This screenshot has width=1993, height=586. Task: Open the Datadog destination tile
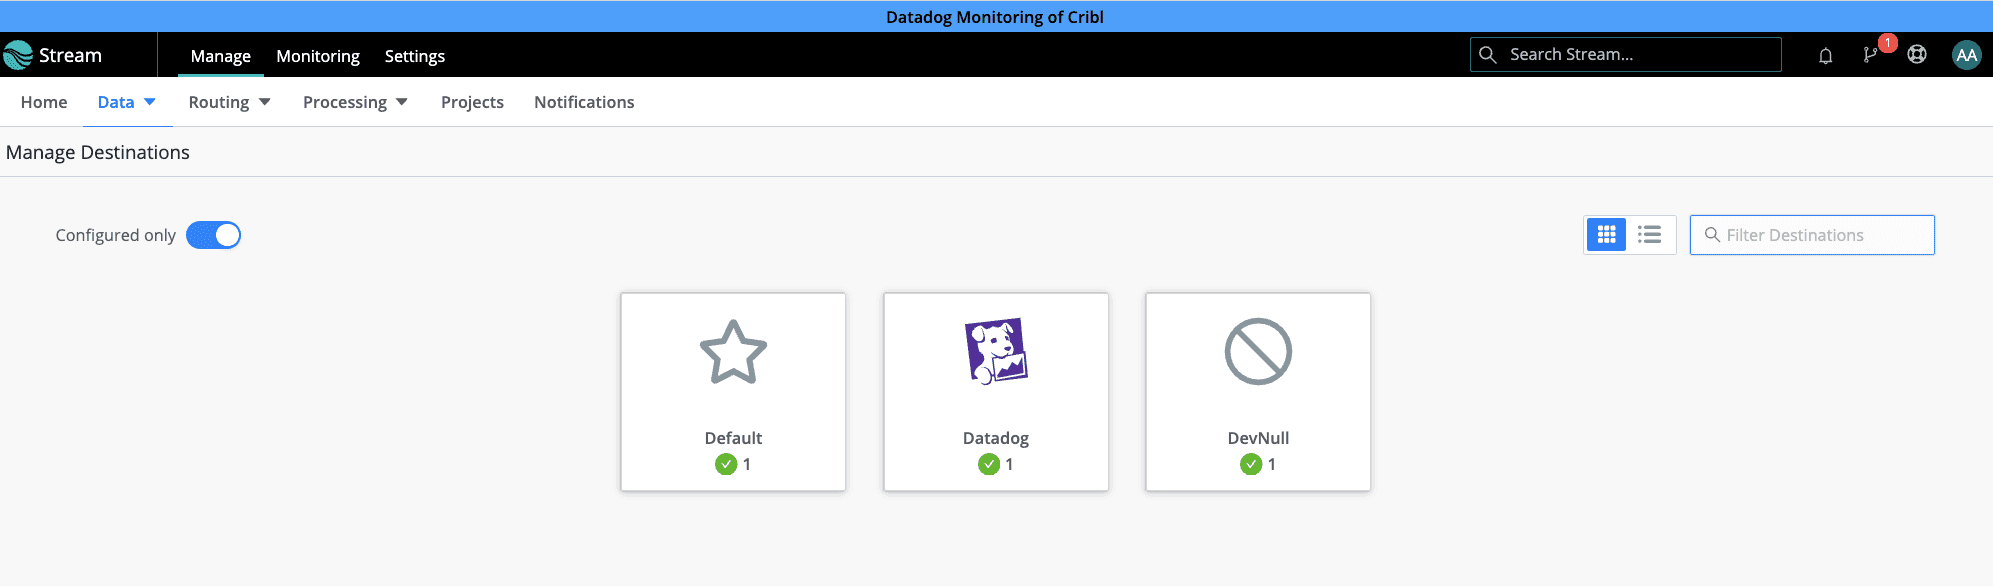995,391
